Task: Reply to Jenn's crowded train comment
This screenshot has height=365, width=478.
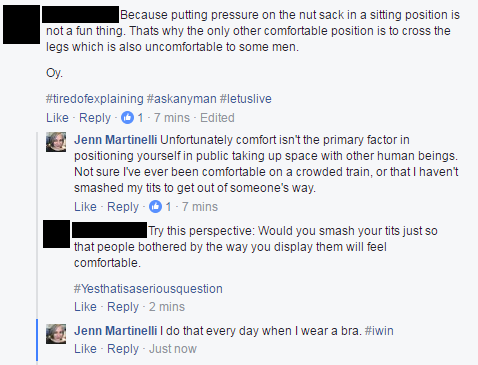Action: (123, 207)
